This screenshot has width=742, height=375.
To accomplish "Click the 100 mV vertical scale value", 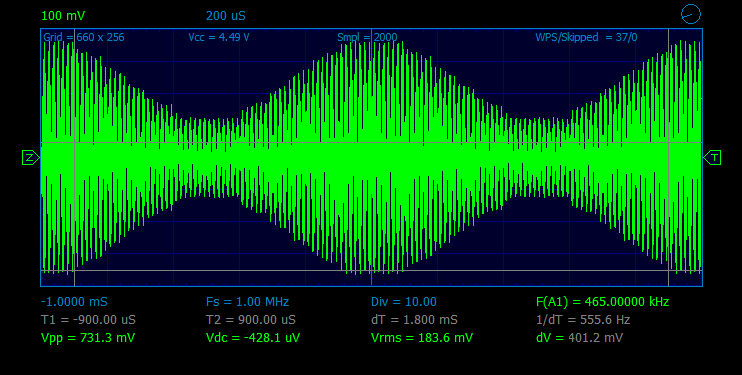I will (x=63, y=16).
